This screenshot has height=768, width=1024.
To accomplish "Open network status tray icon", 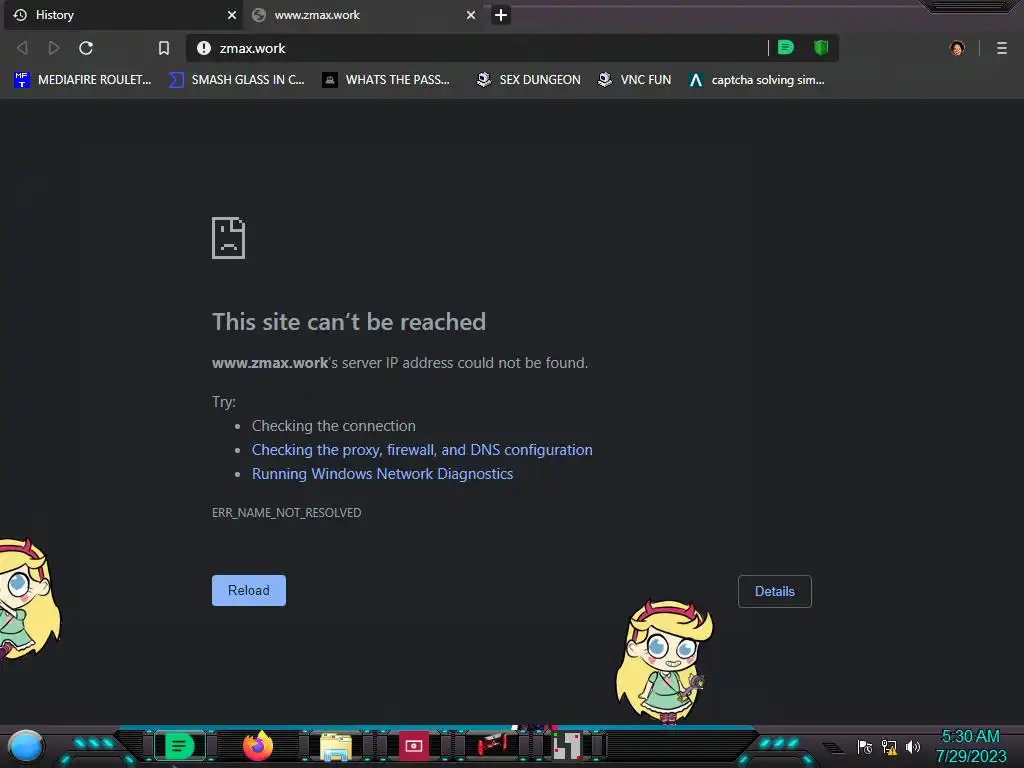I will tap(889, 747).
